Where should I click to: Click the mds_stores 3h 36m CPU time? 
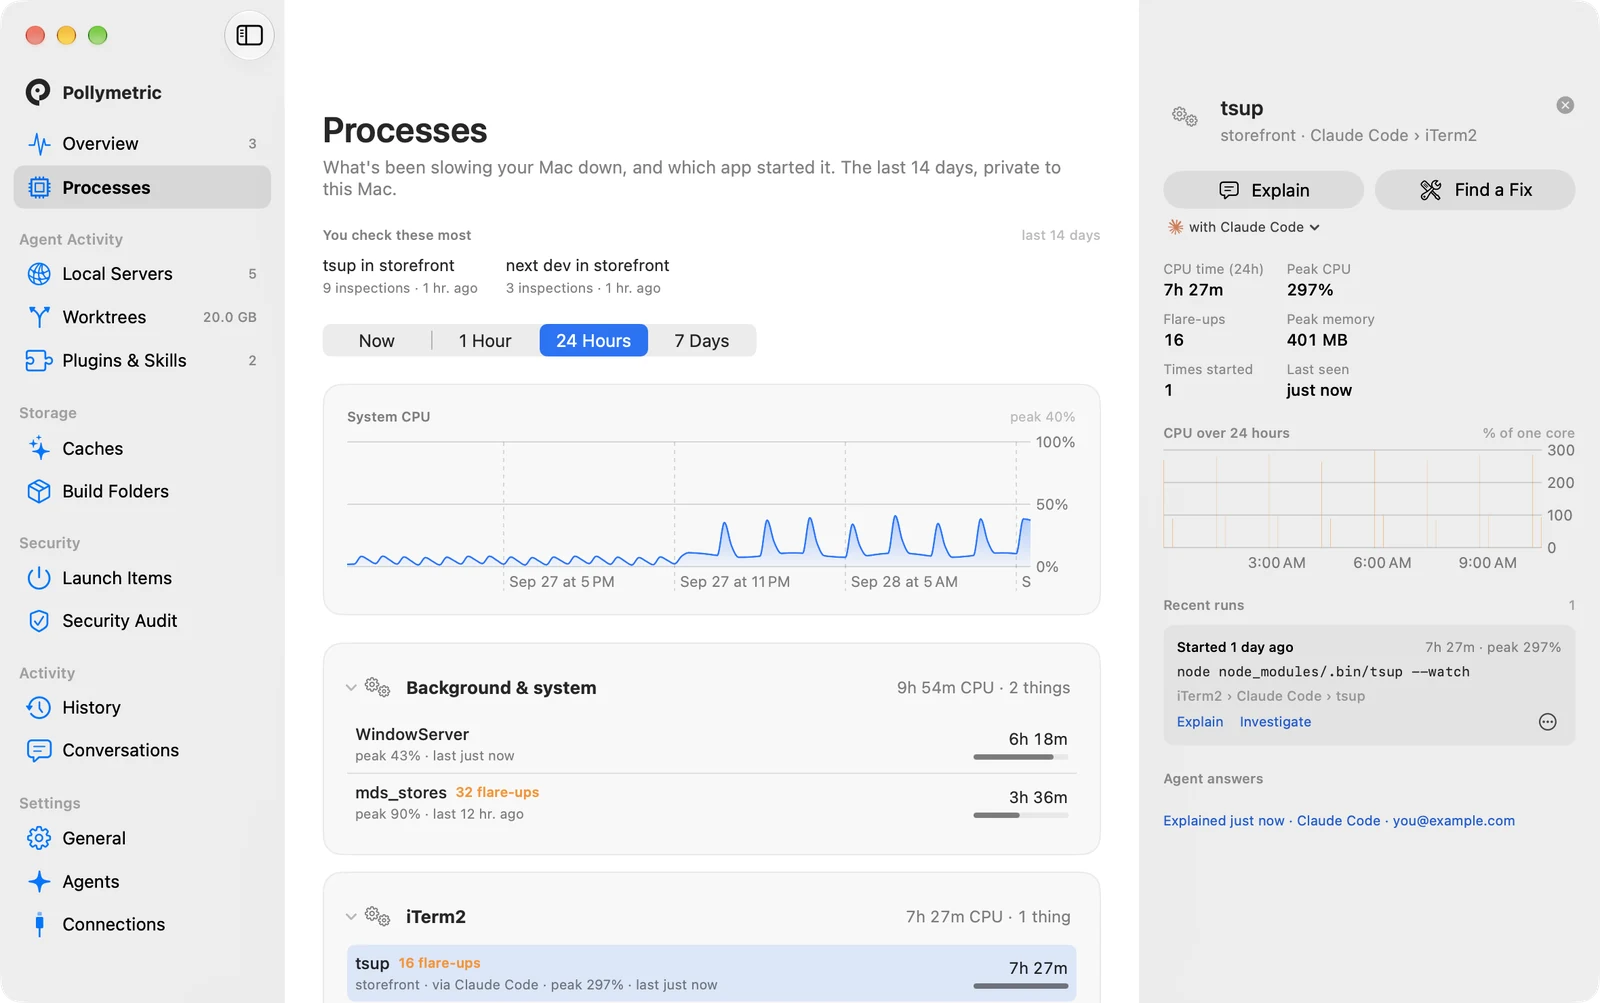pyautogui.click(x=1038, y=797)
